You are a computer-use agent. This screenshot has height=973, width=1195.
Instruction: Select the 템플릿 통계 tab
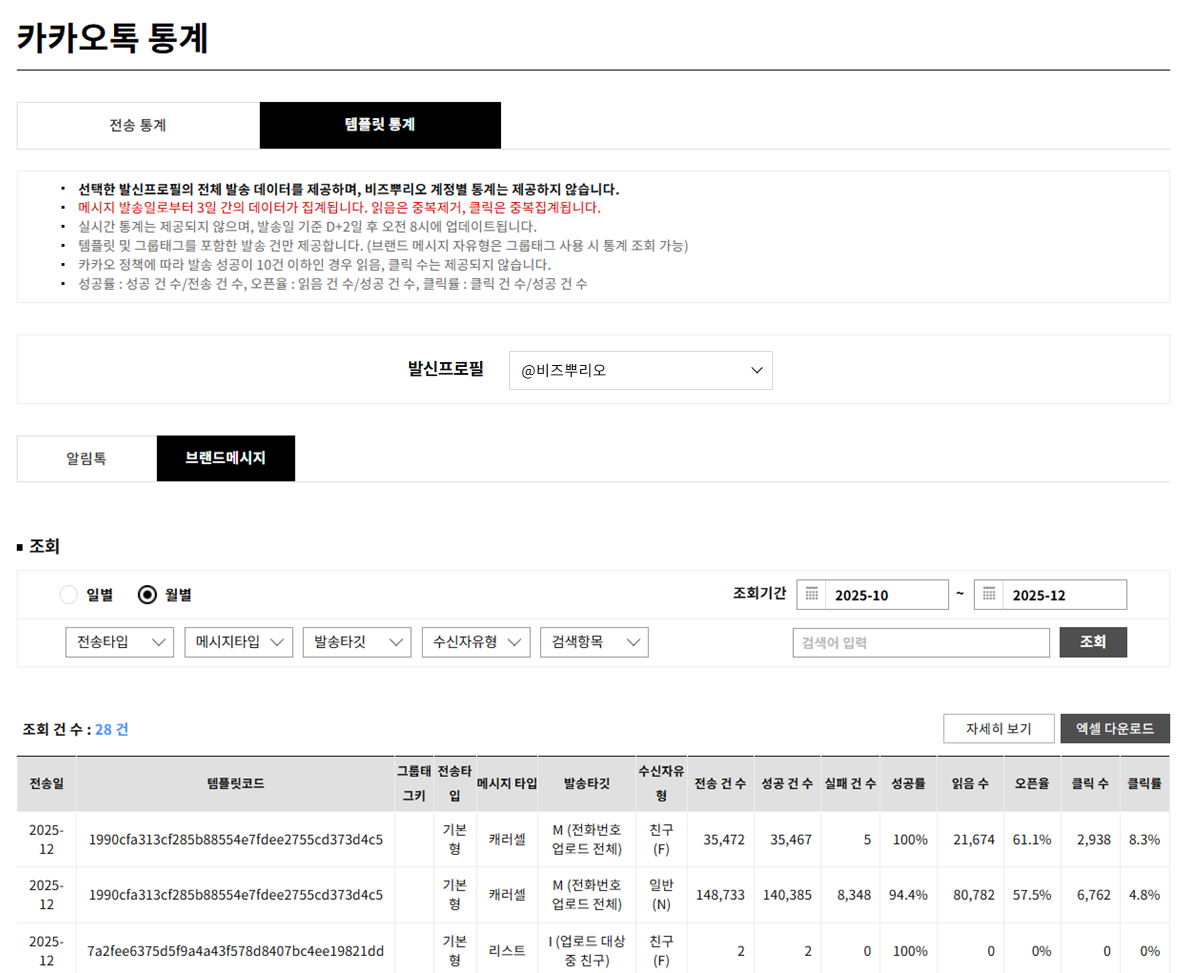coord(380,125)
